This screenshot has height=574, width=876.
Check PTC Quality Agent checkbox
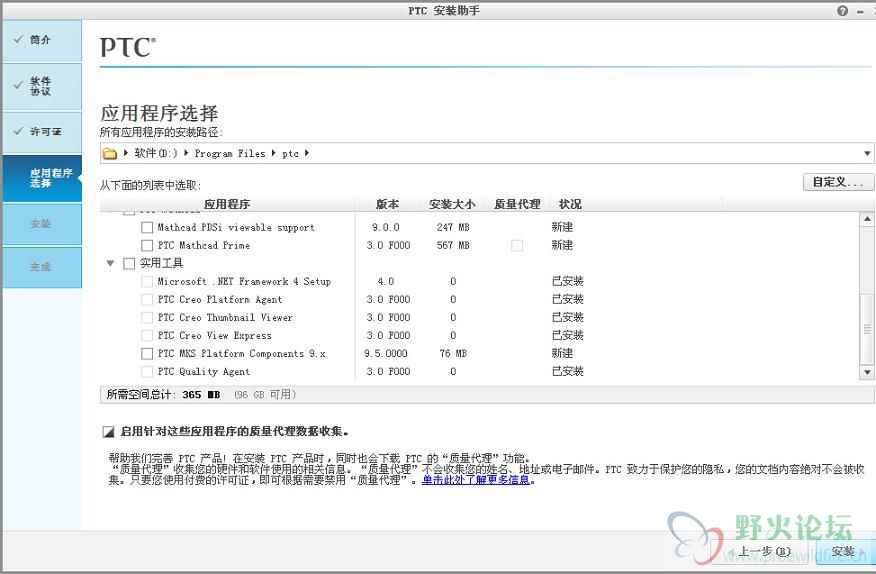pos(147,371)
